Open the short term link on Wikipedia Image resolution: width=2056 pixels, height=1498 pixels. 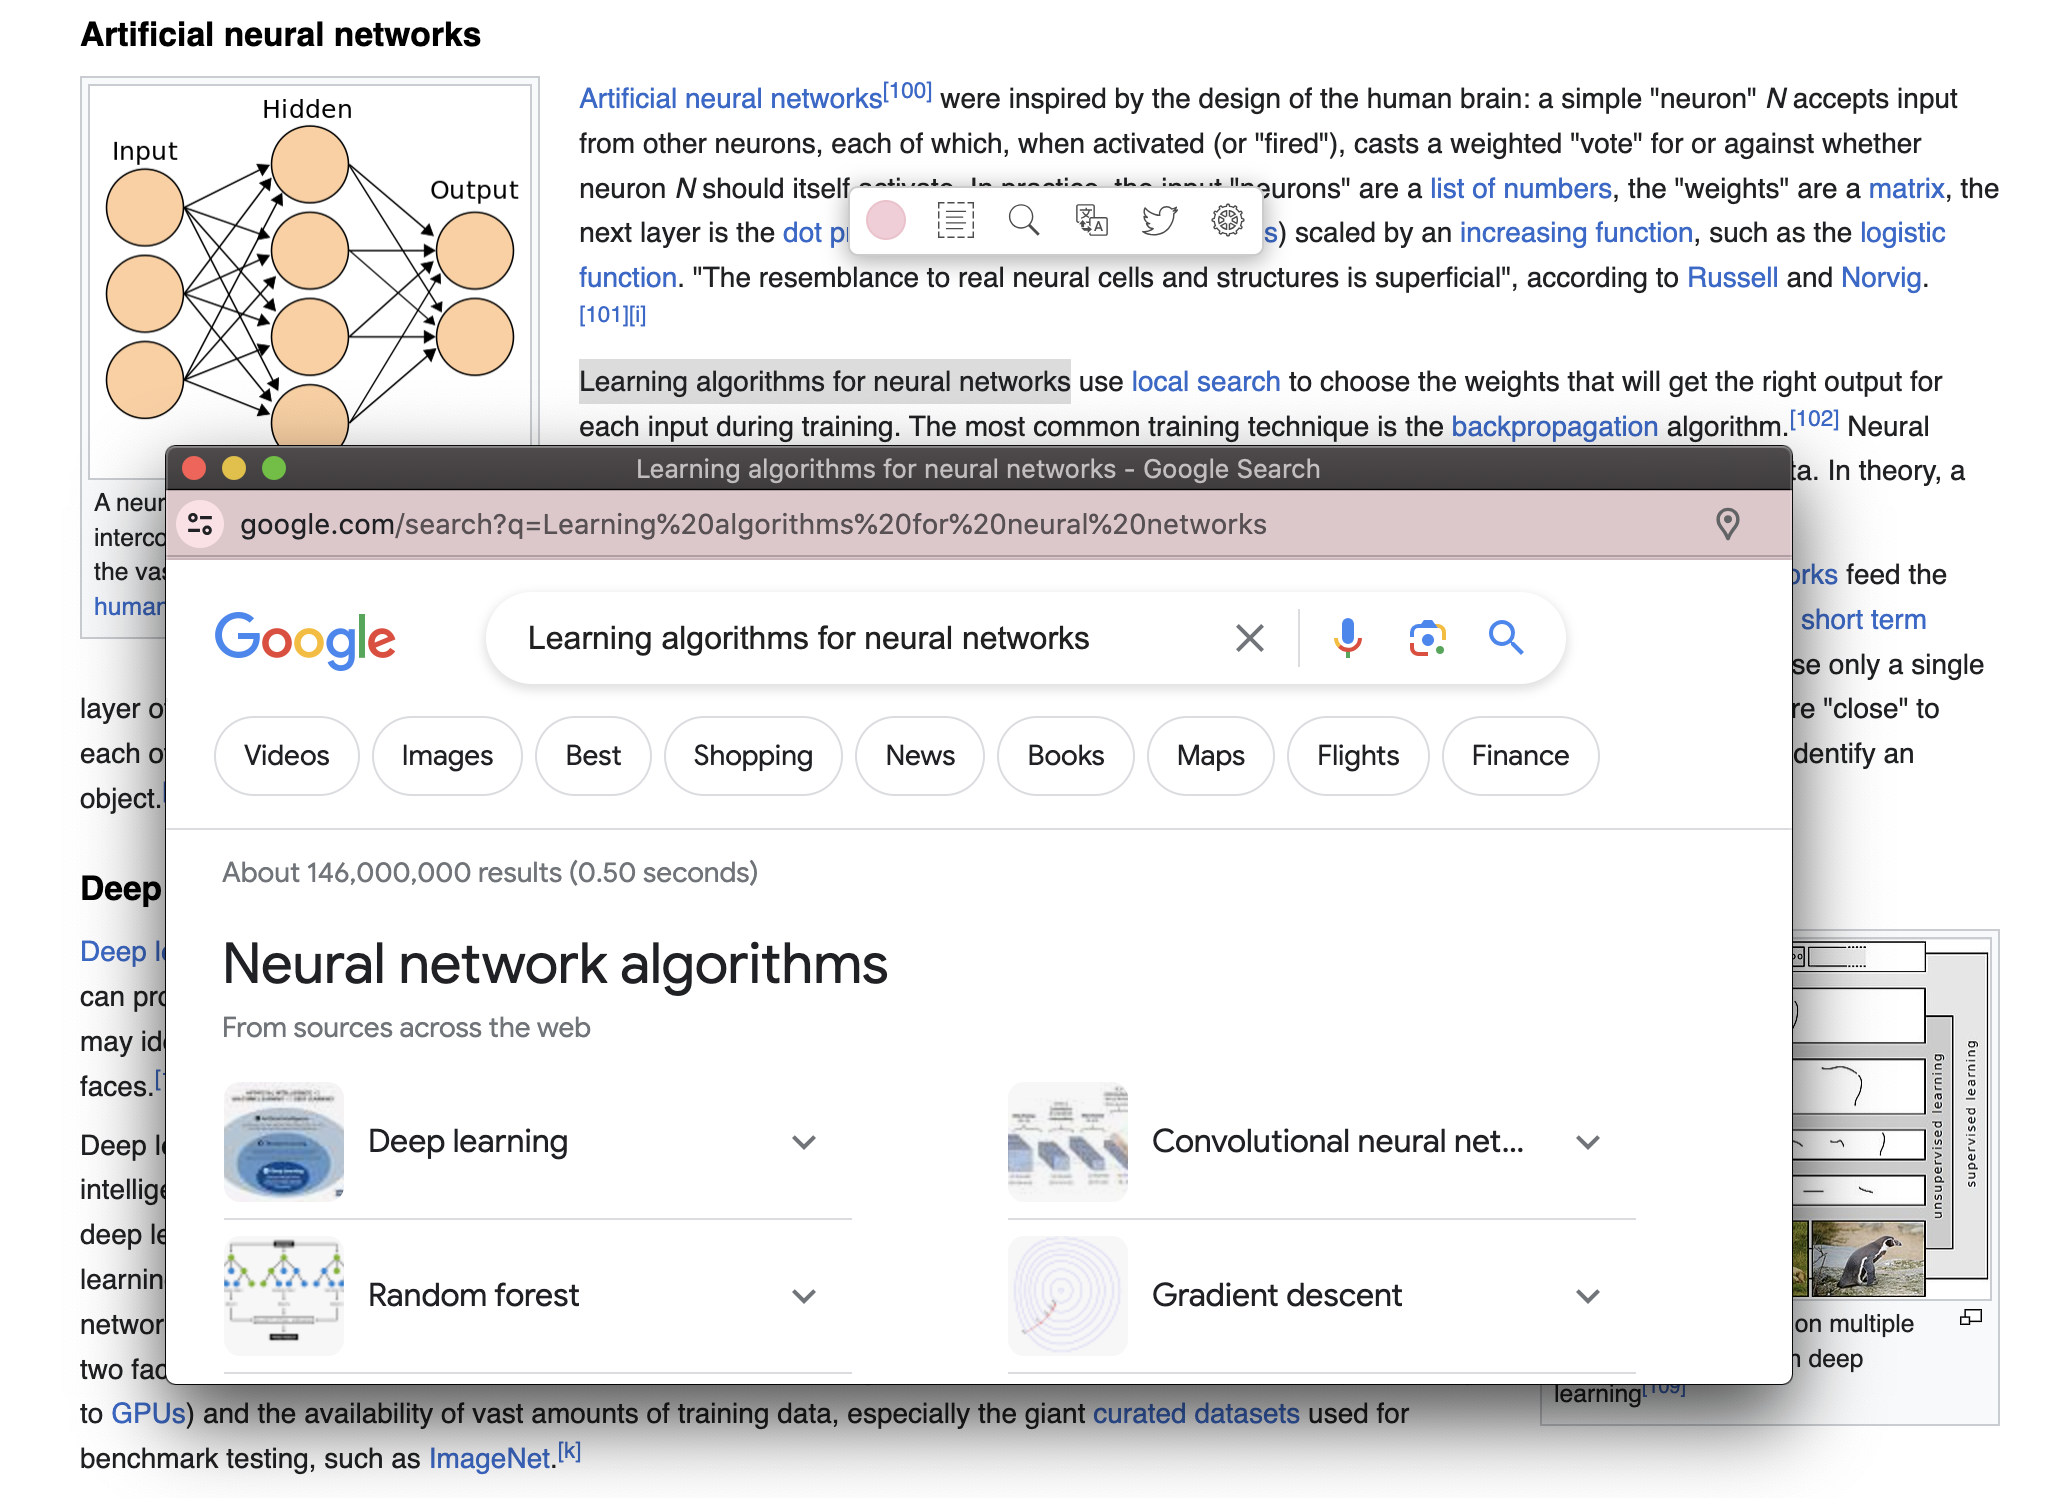[x=1863, y=620]
